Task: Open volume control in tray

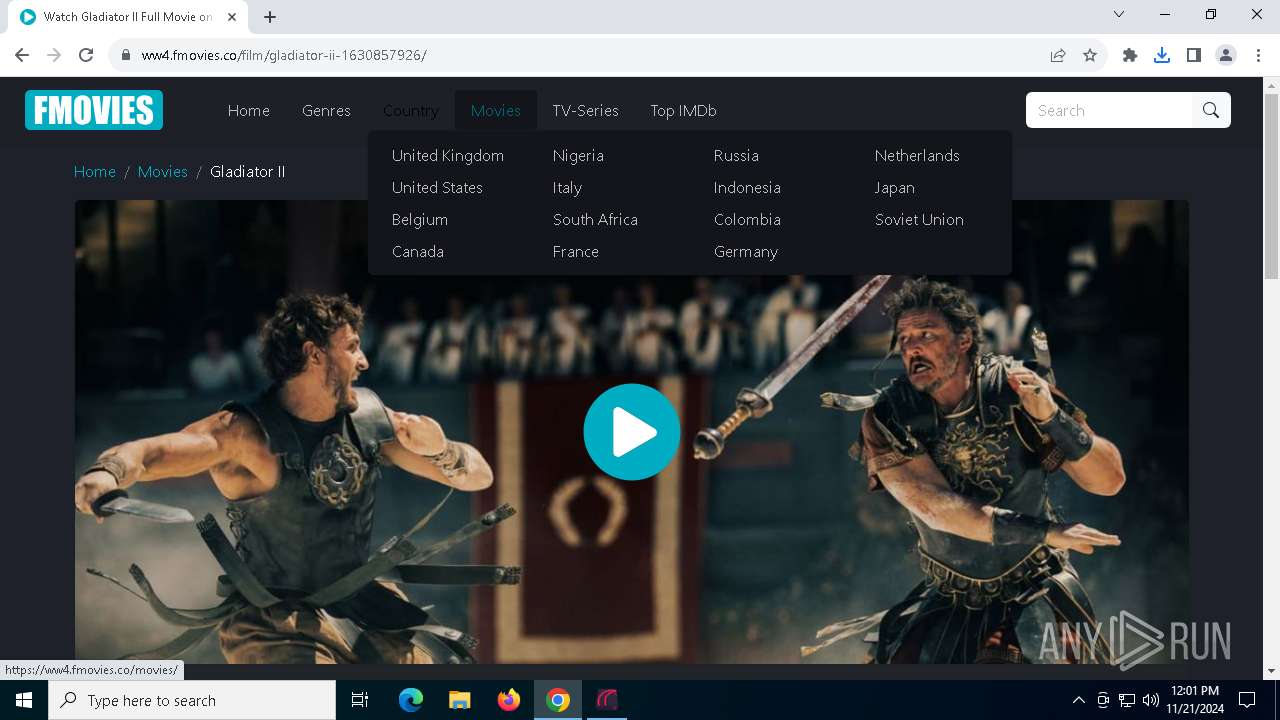Action: [1151, 700]
